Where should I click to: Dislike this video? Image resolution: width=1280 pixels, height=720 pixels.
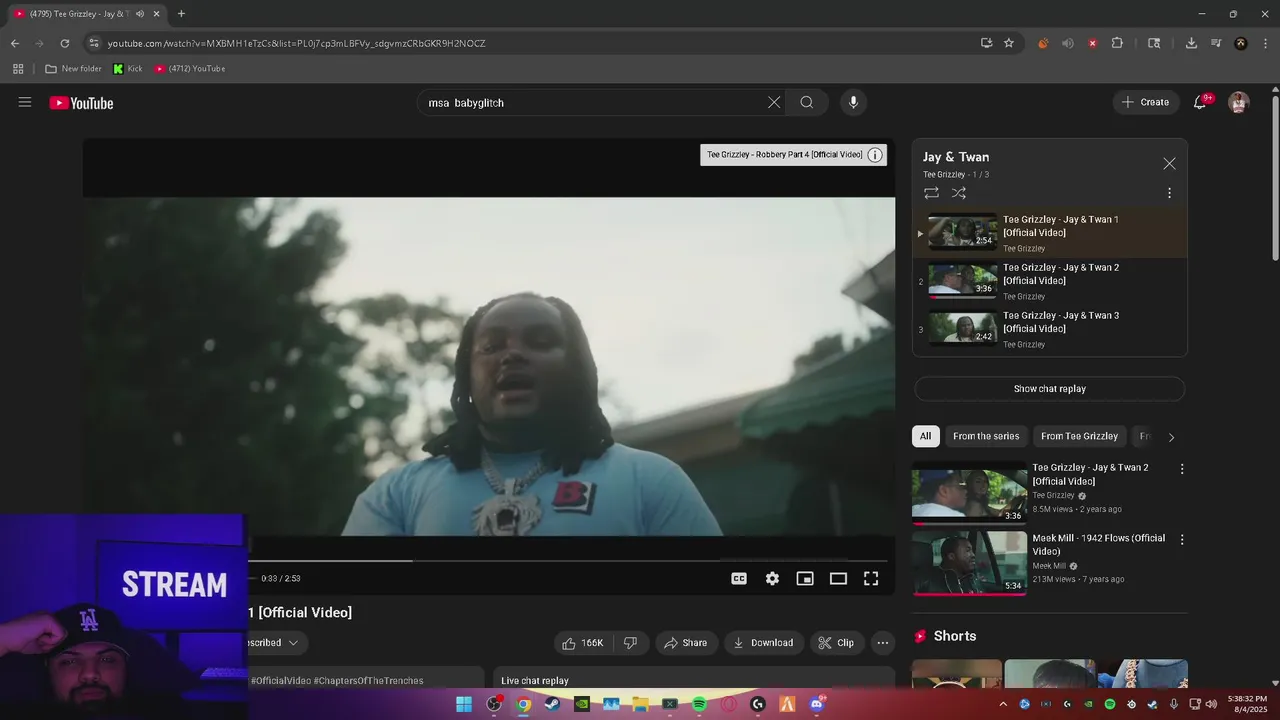[630, 643]
